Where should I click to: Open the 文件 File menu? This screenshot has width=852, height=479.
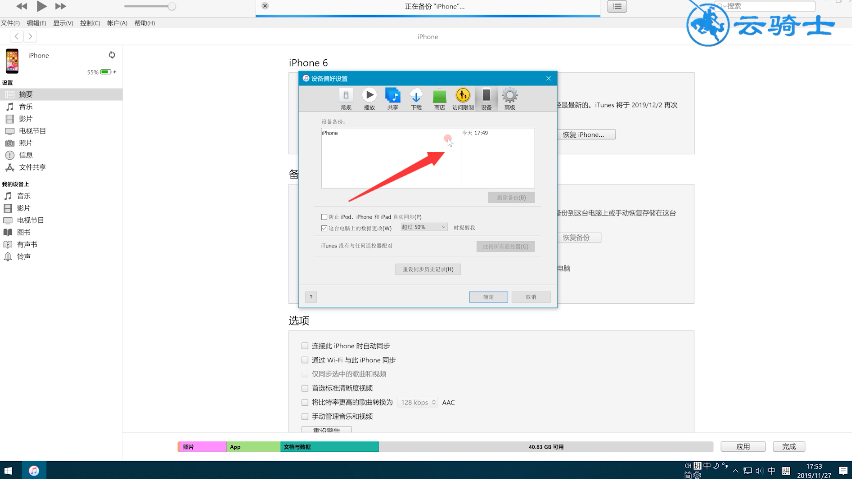click(x=10, y=23)
